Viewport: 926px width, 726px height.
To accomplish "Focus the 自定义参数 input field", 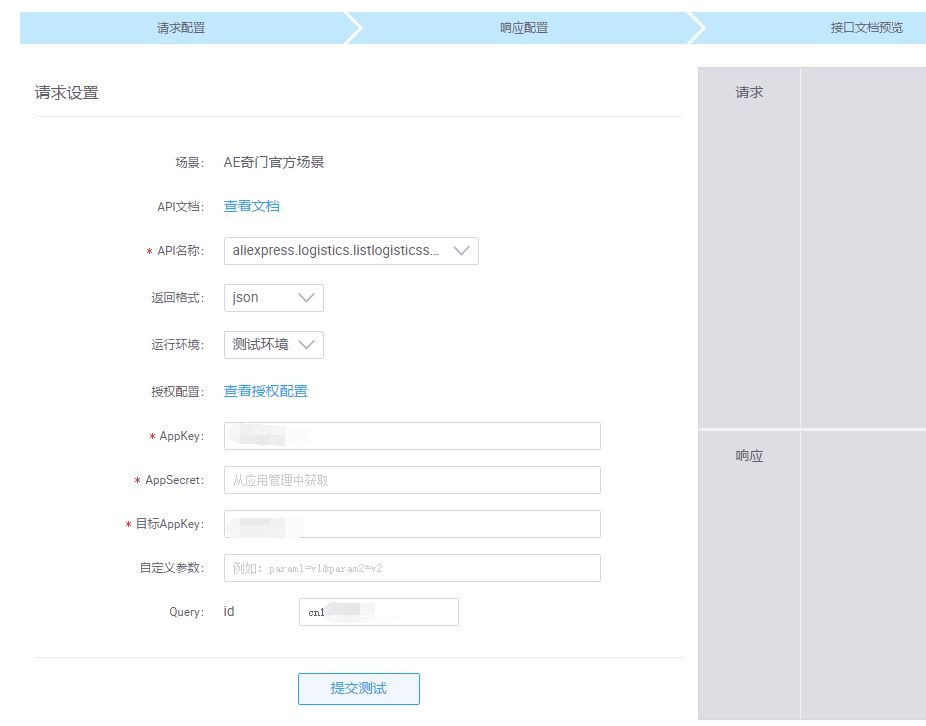I will coord(412,568).
